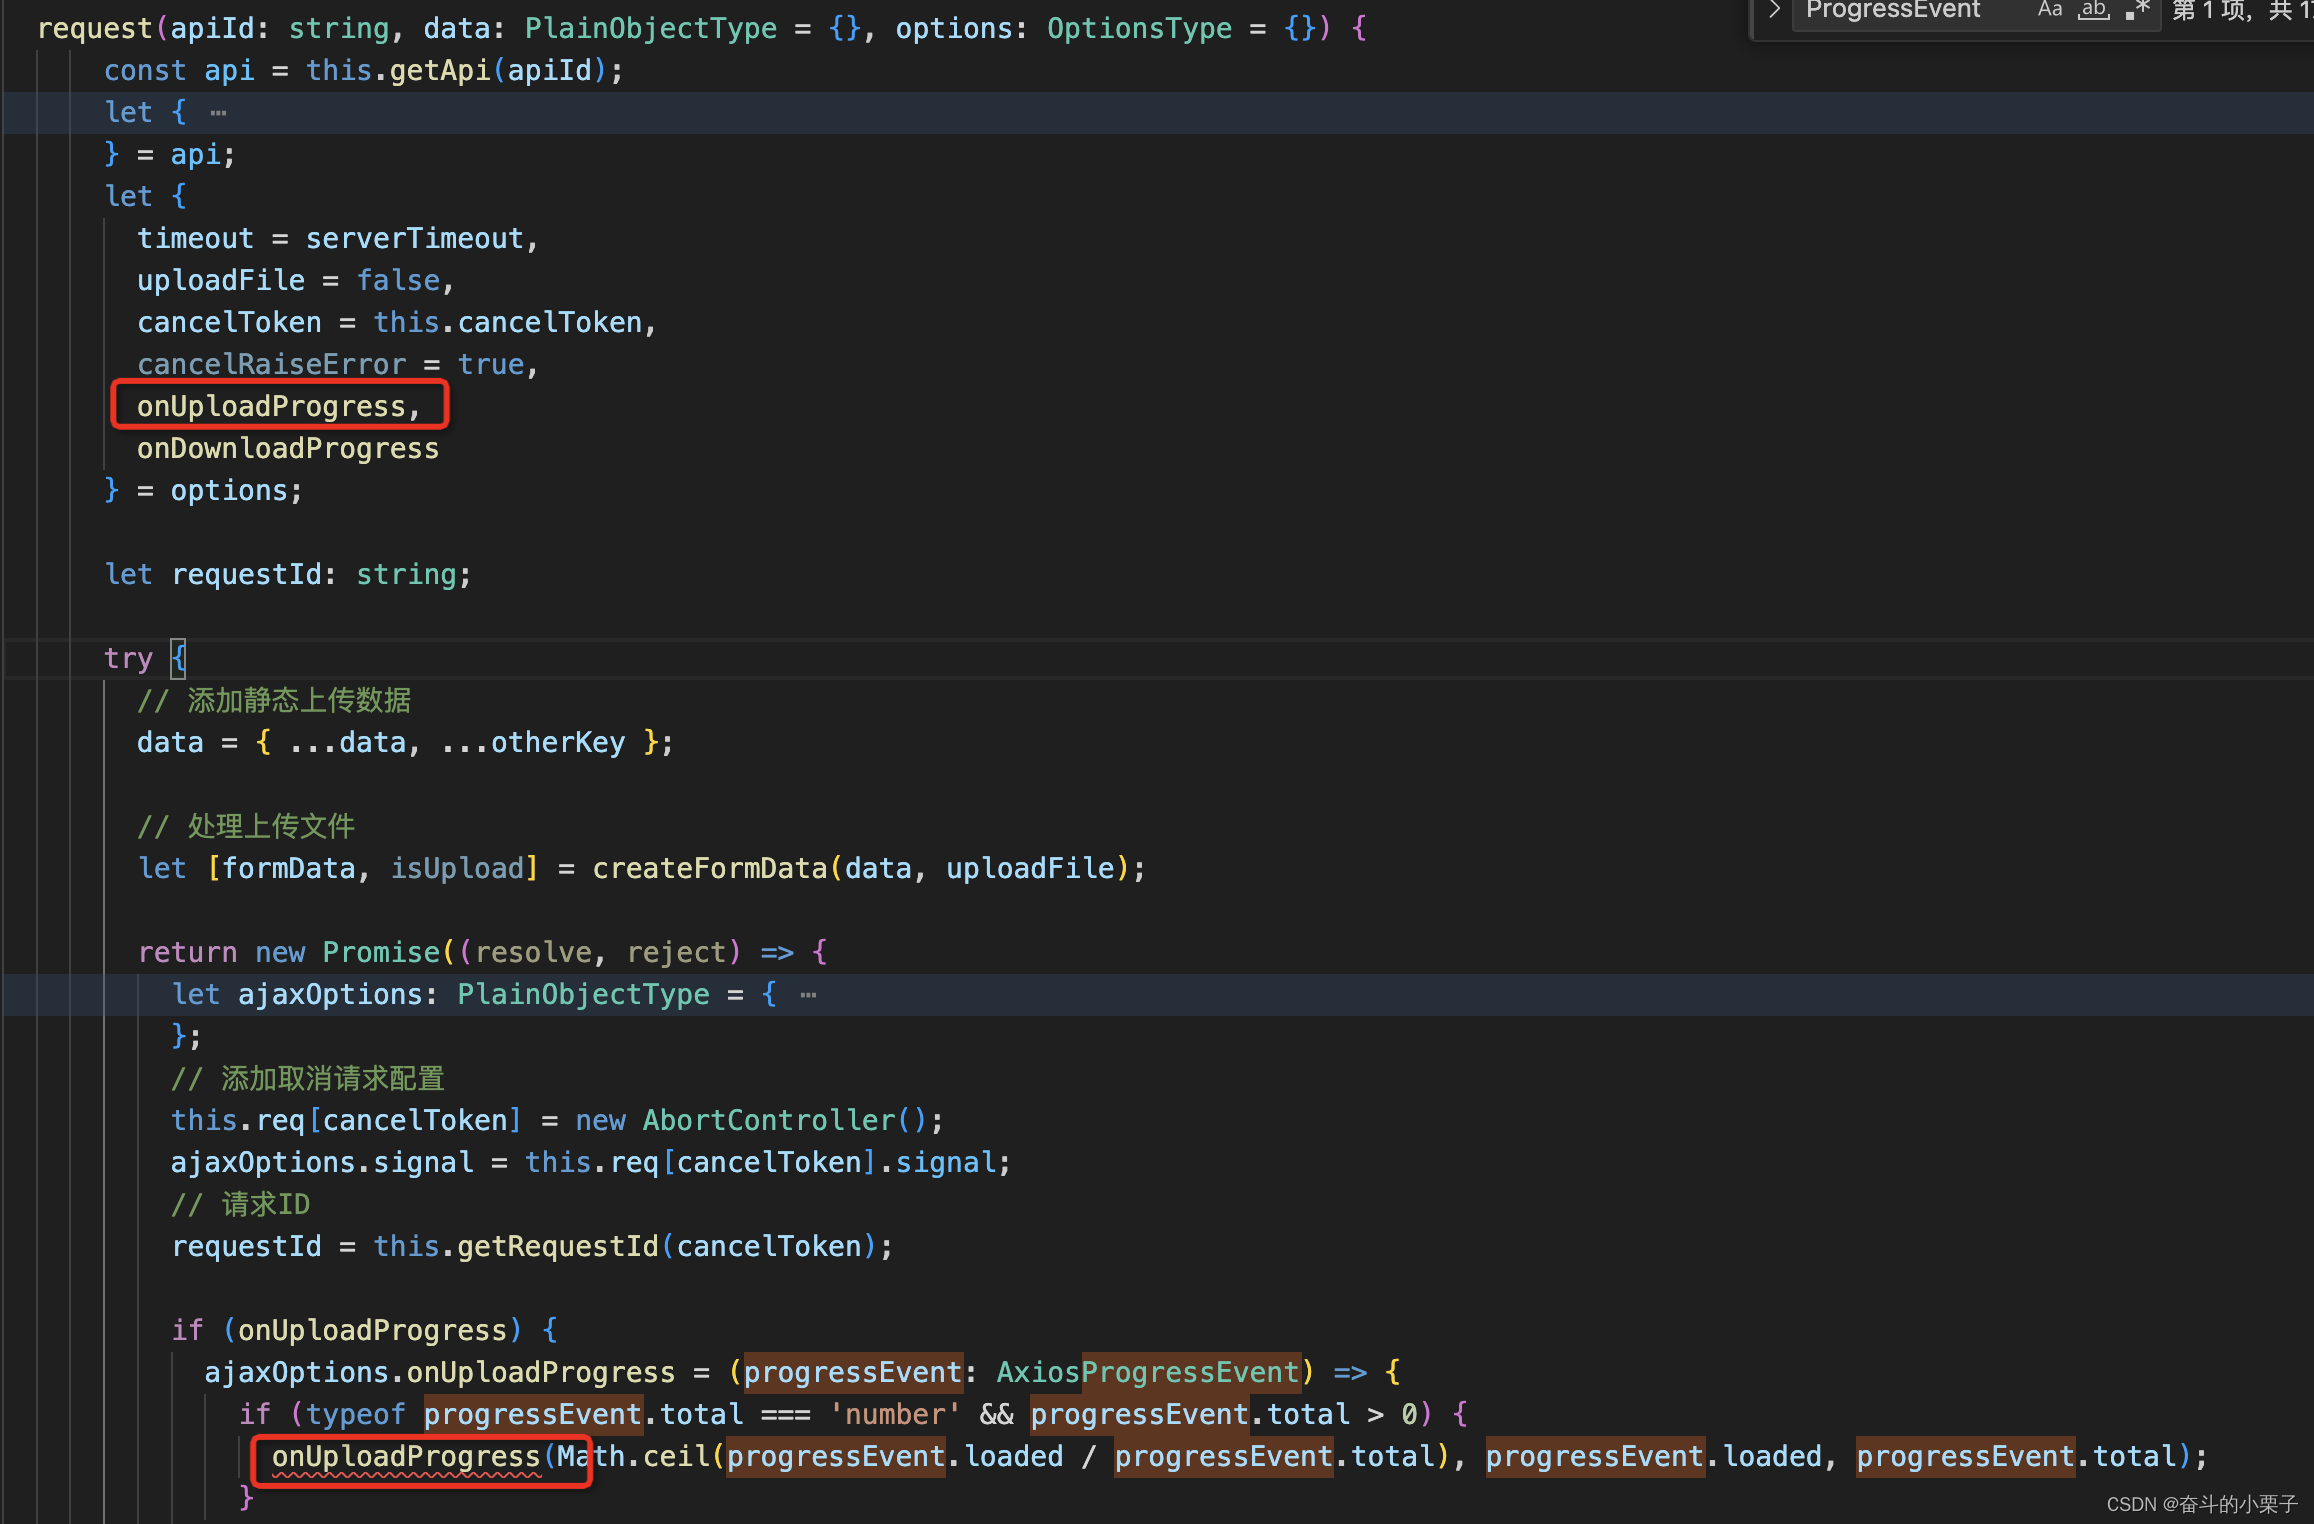Click 'OptionsType' in the request signature

pyautogui.click(x=1140, y=29)
